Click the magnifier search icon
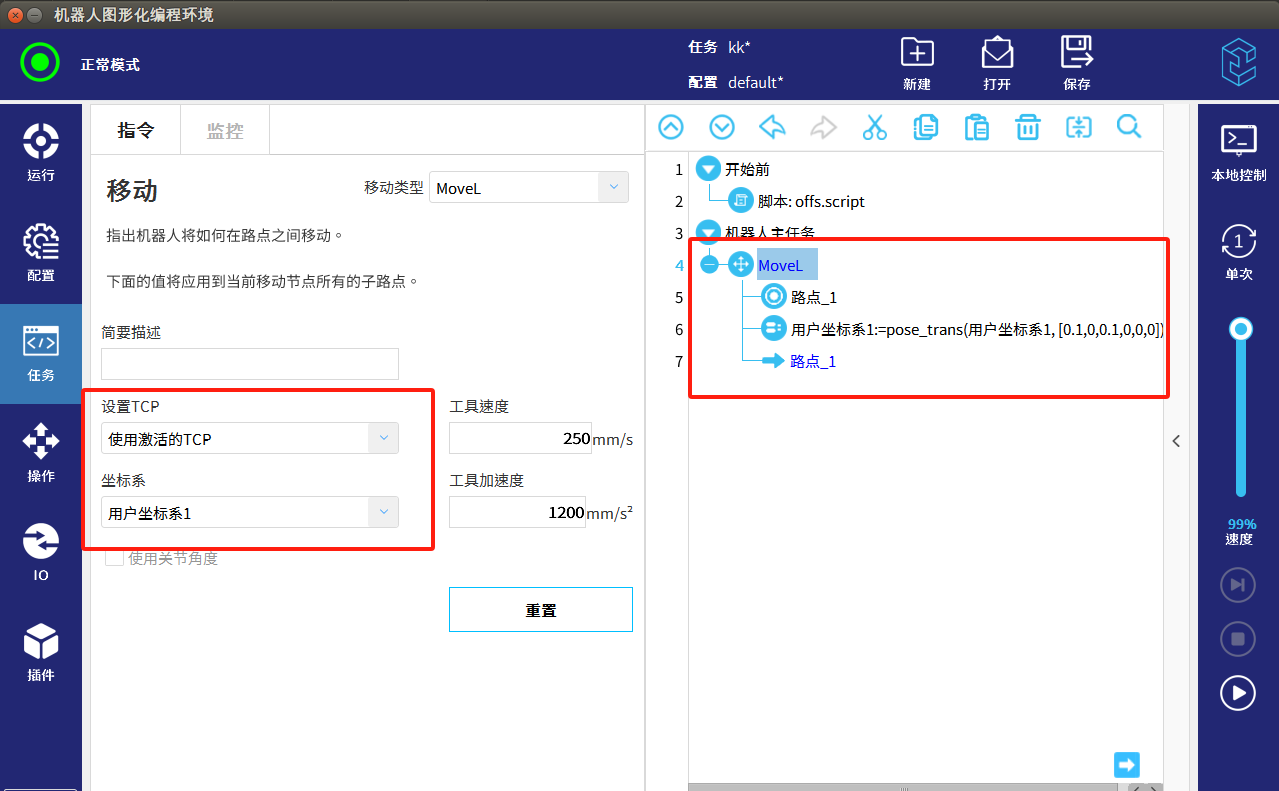Viewport: 1279px width, 791px height. click(1129, 127)
